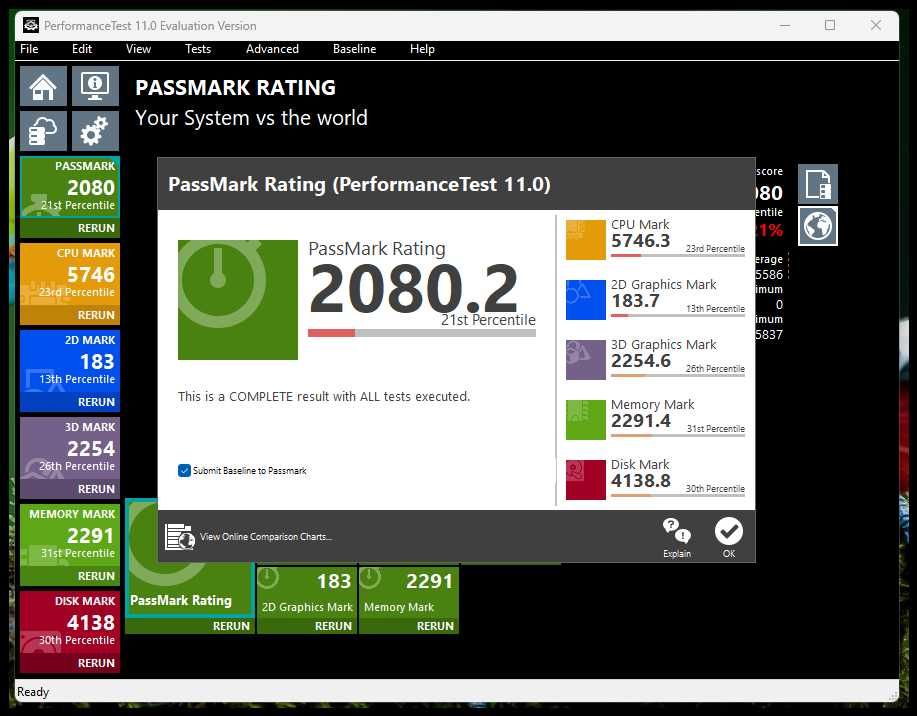Image resolution: width=917 pixels, height=716 pixels.
Task: Click the Memory Mark percentile bar
Action: (678, 436)
